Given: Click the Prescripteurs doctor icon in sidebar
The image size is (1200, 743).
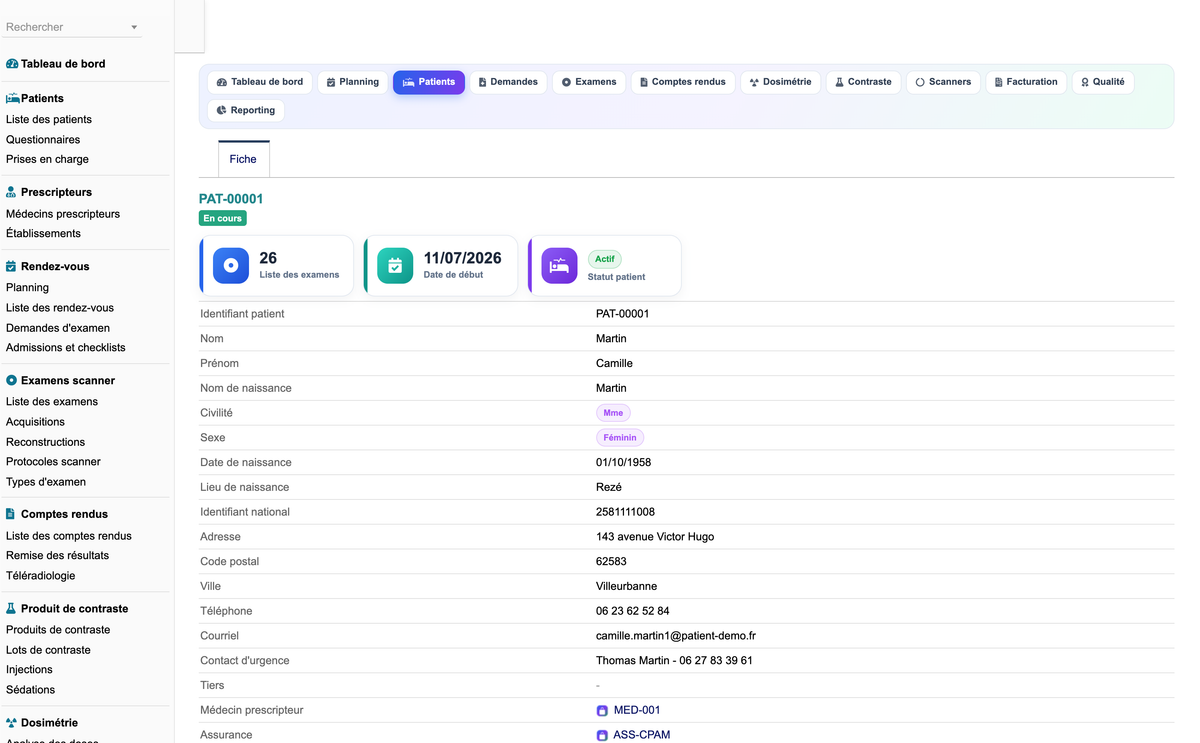Looking at the screenshot, I should pyautogui.click(x=12, y=192).
